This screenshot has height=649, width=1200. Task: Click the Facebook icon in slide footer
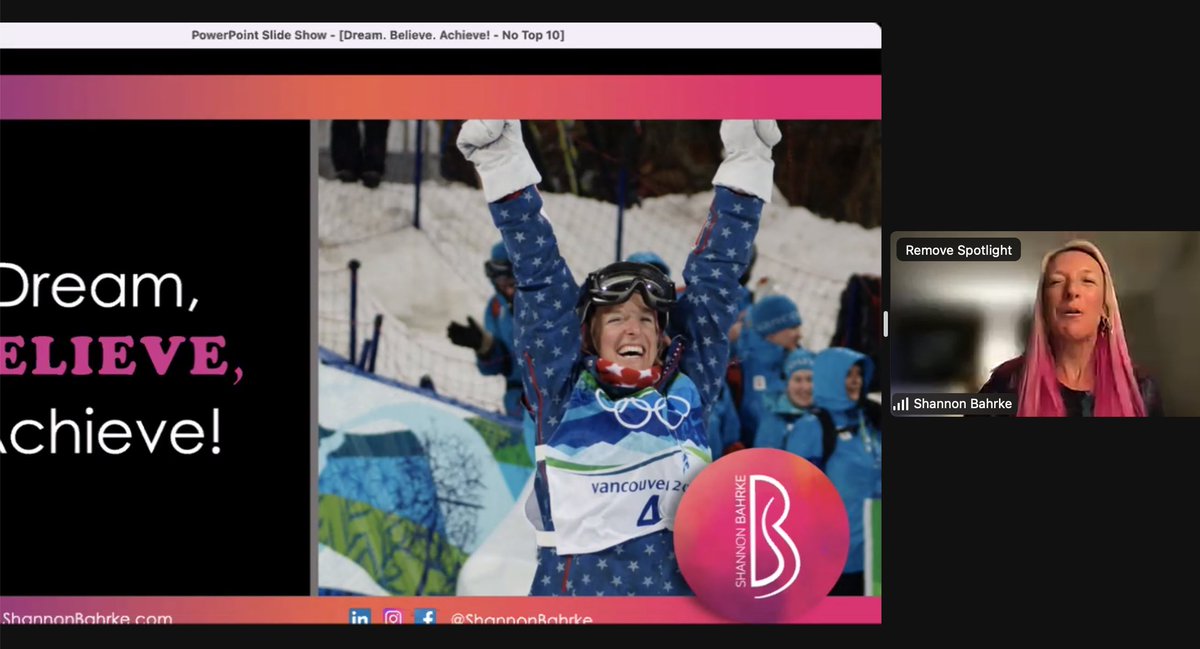point(425,617)
